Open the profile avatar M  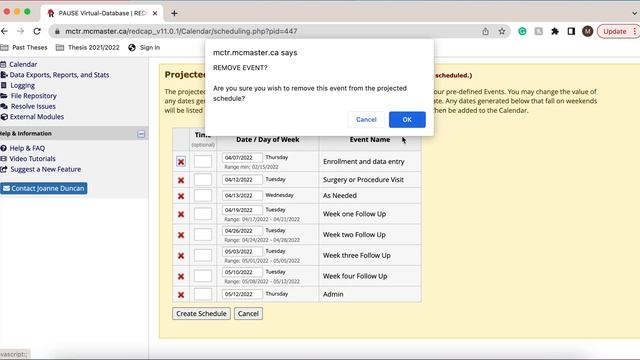pos(587,31)
